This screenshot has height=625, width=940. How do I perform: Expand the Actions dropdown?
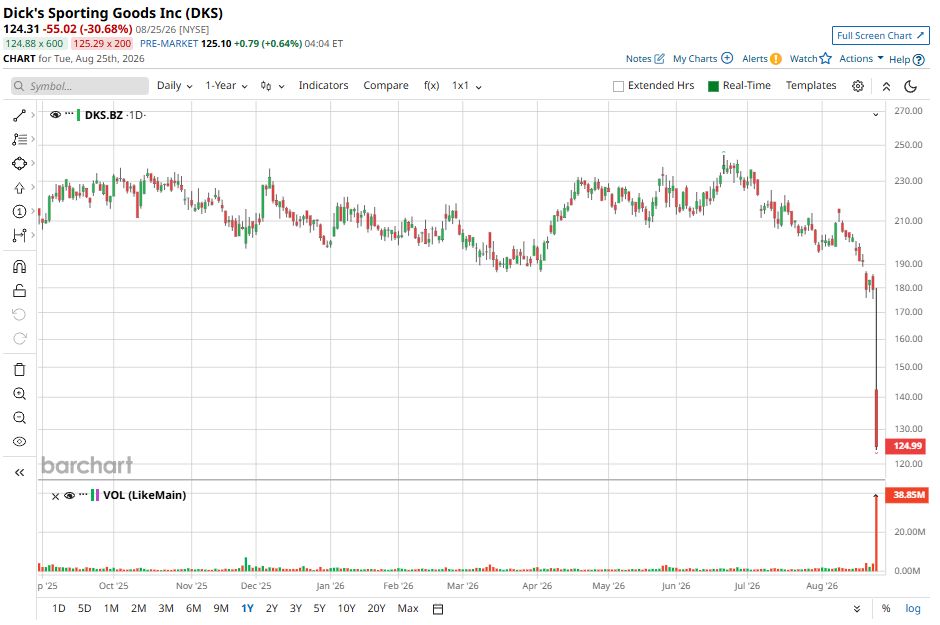[861, 58]
